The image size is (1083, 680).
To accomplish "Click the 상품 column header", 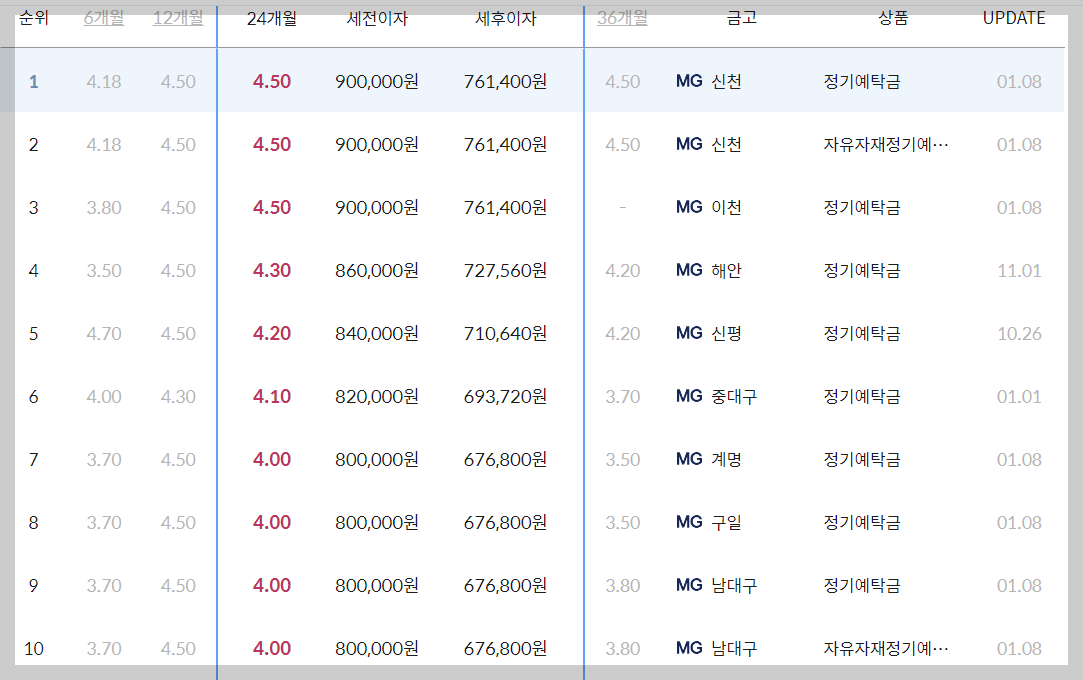I will point(893,18).
